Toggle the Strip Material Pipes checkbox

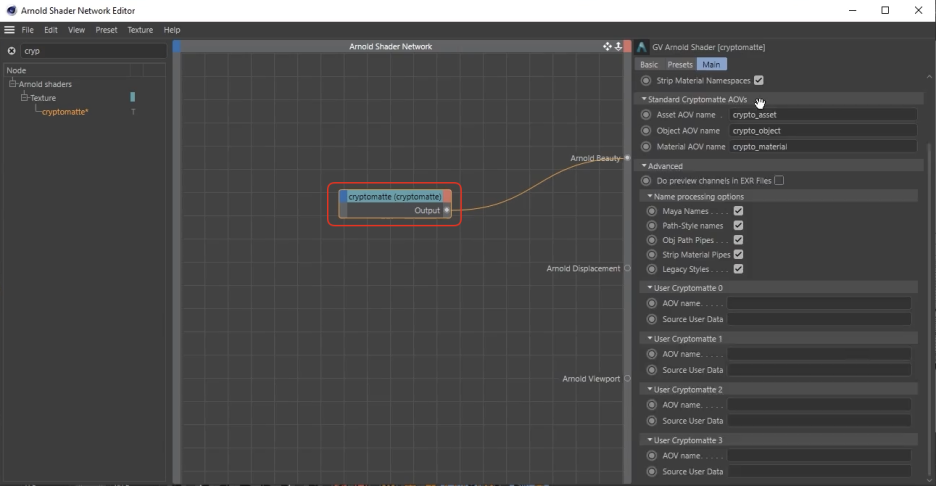pos(738,254)
